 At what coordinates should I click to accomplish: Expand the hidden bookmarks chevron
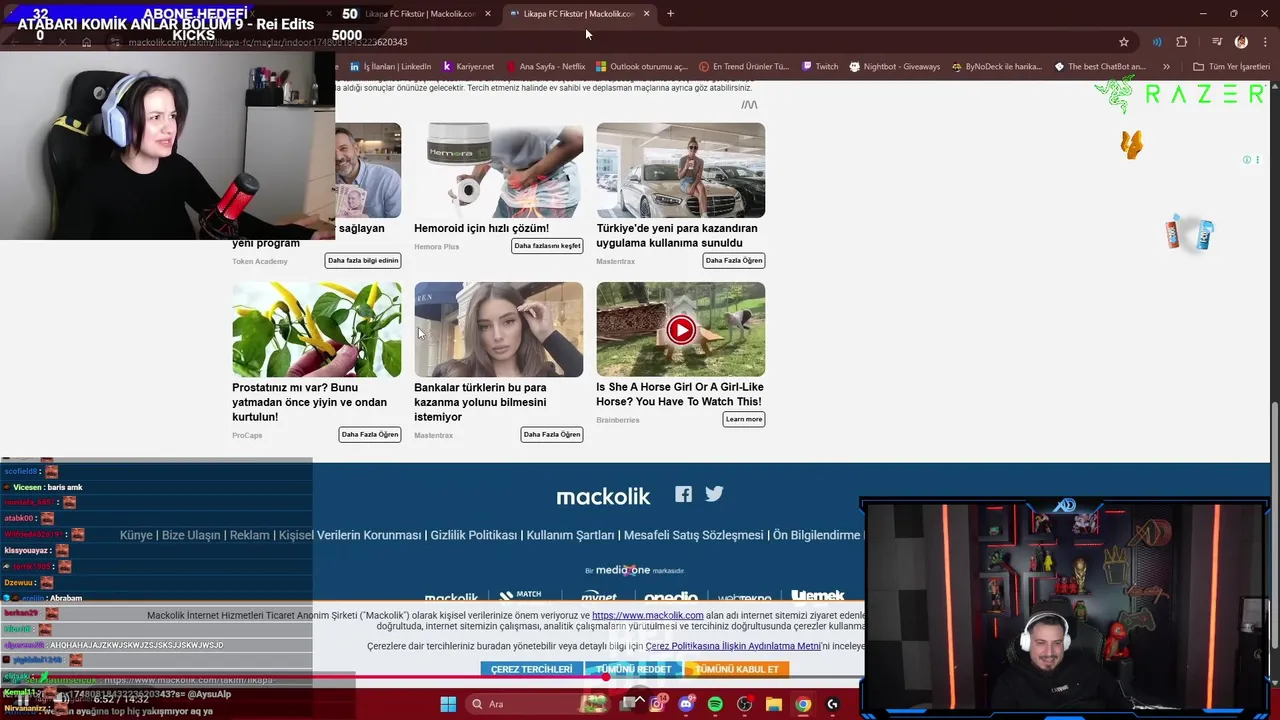(1166, 67)
